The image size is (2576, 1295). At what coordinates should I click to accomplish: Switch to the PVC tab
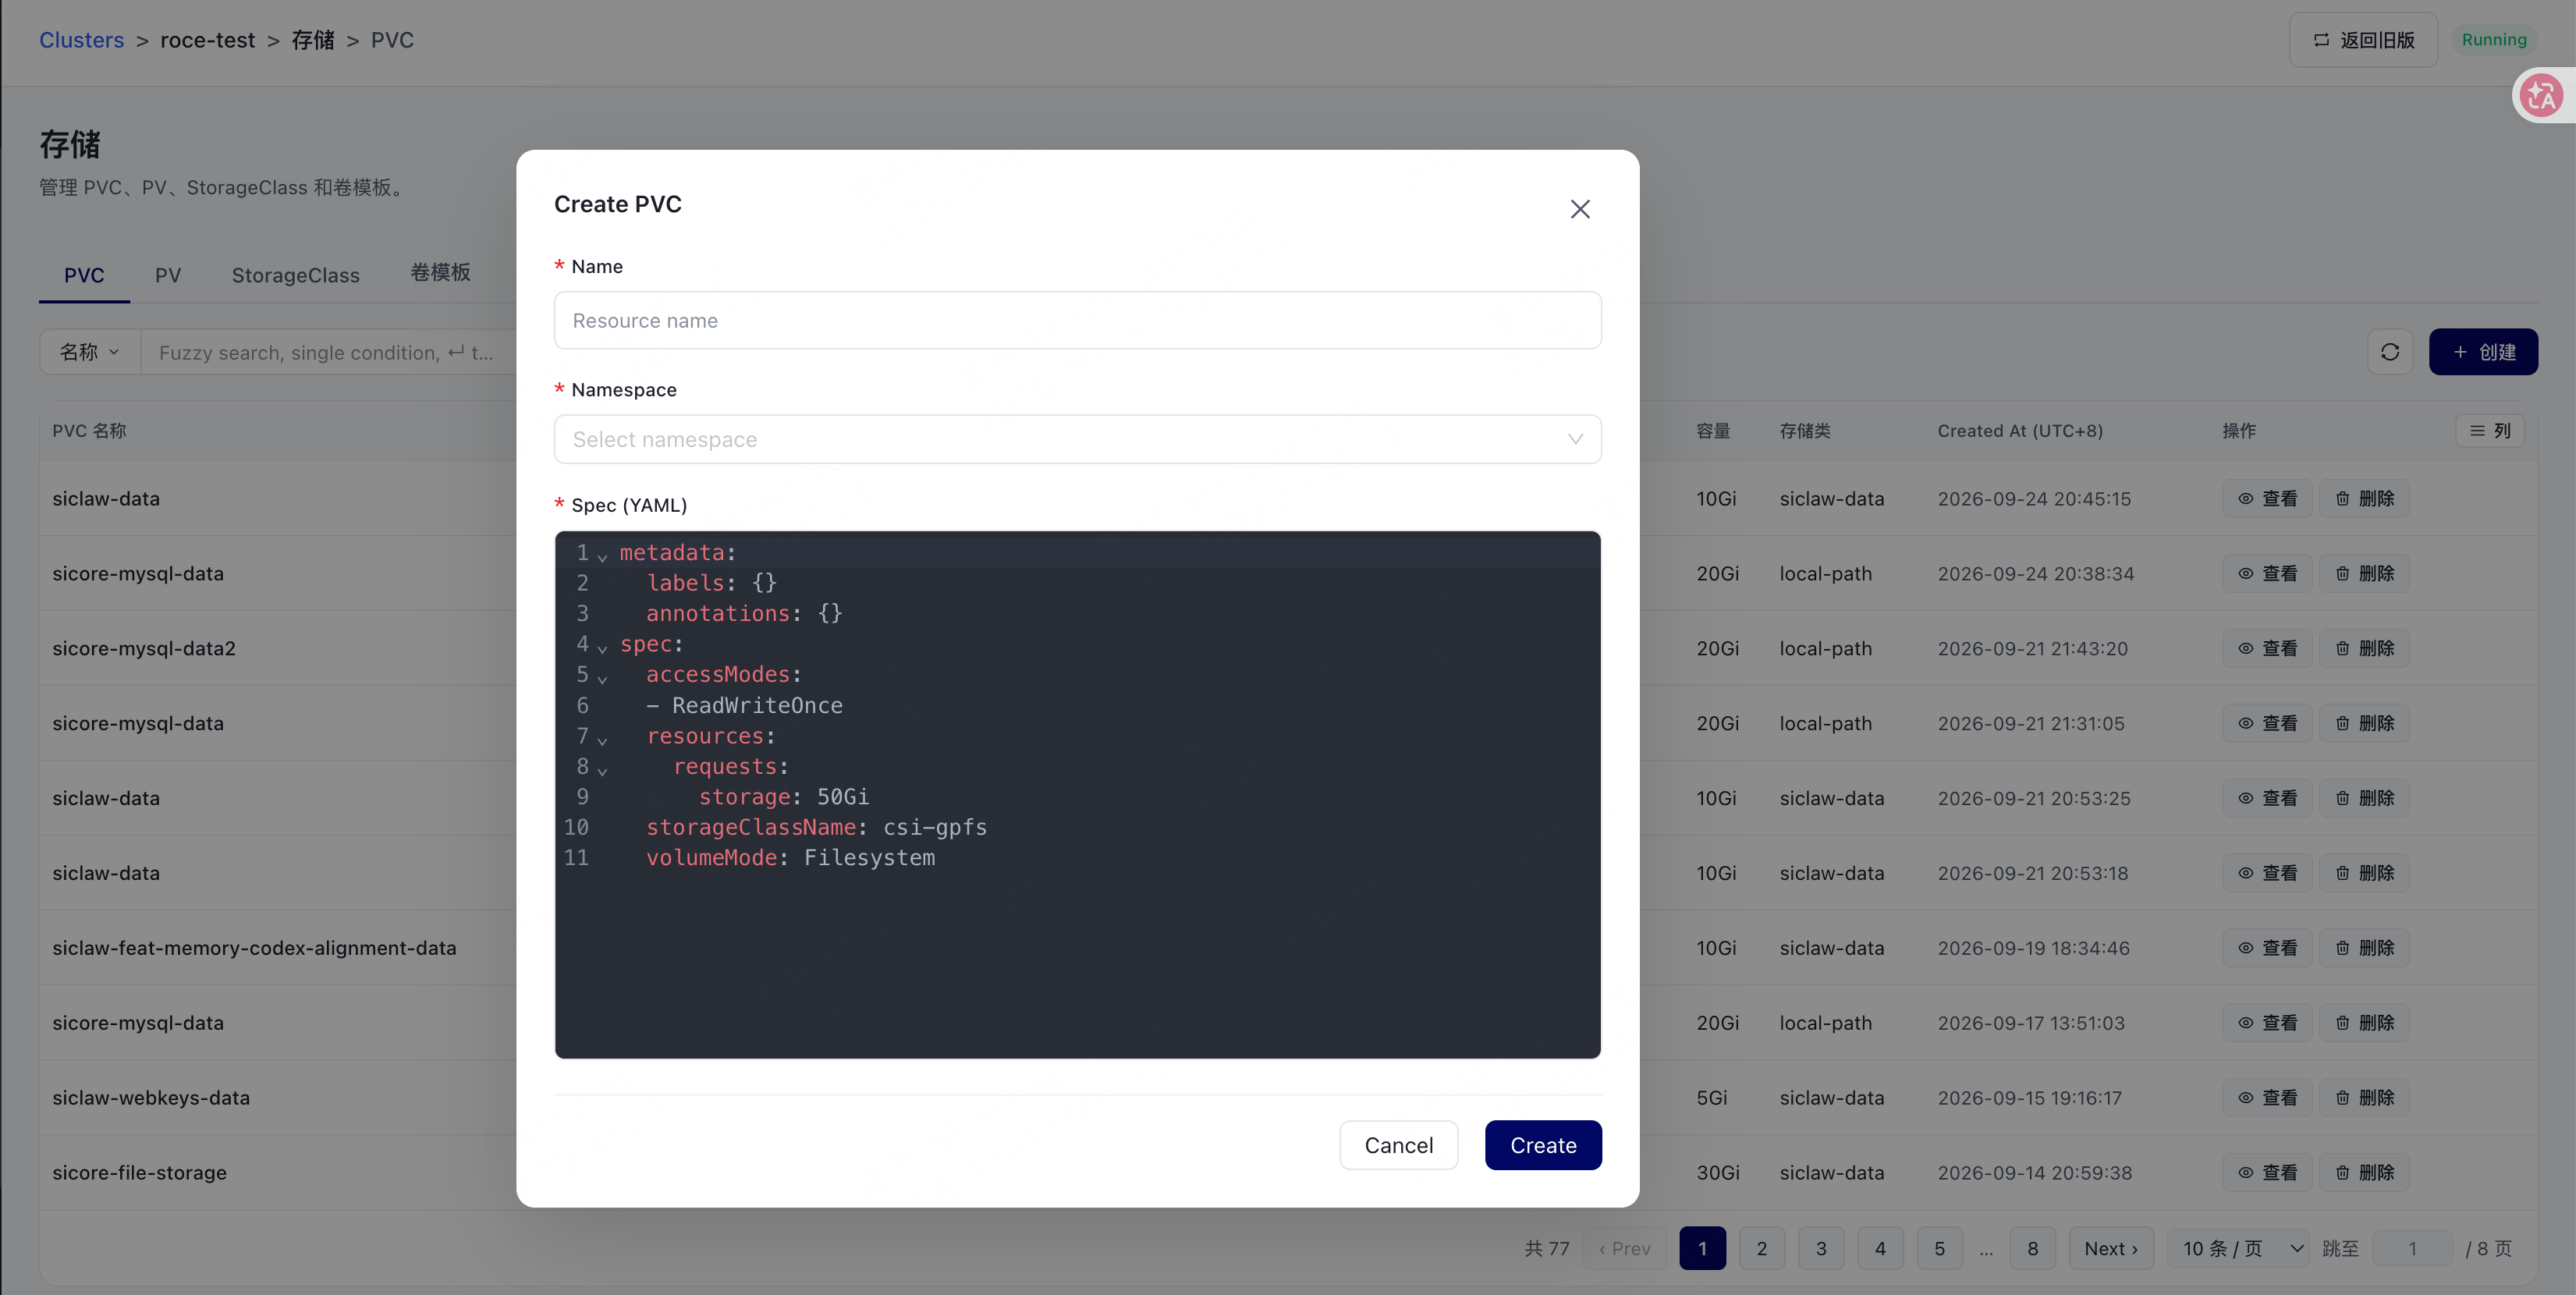84,275
